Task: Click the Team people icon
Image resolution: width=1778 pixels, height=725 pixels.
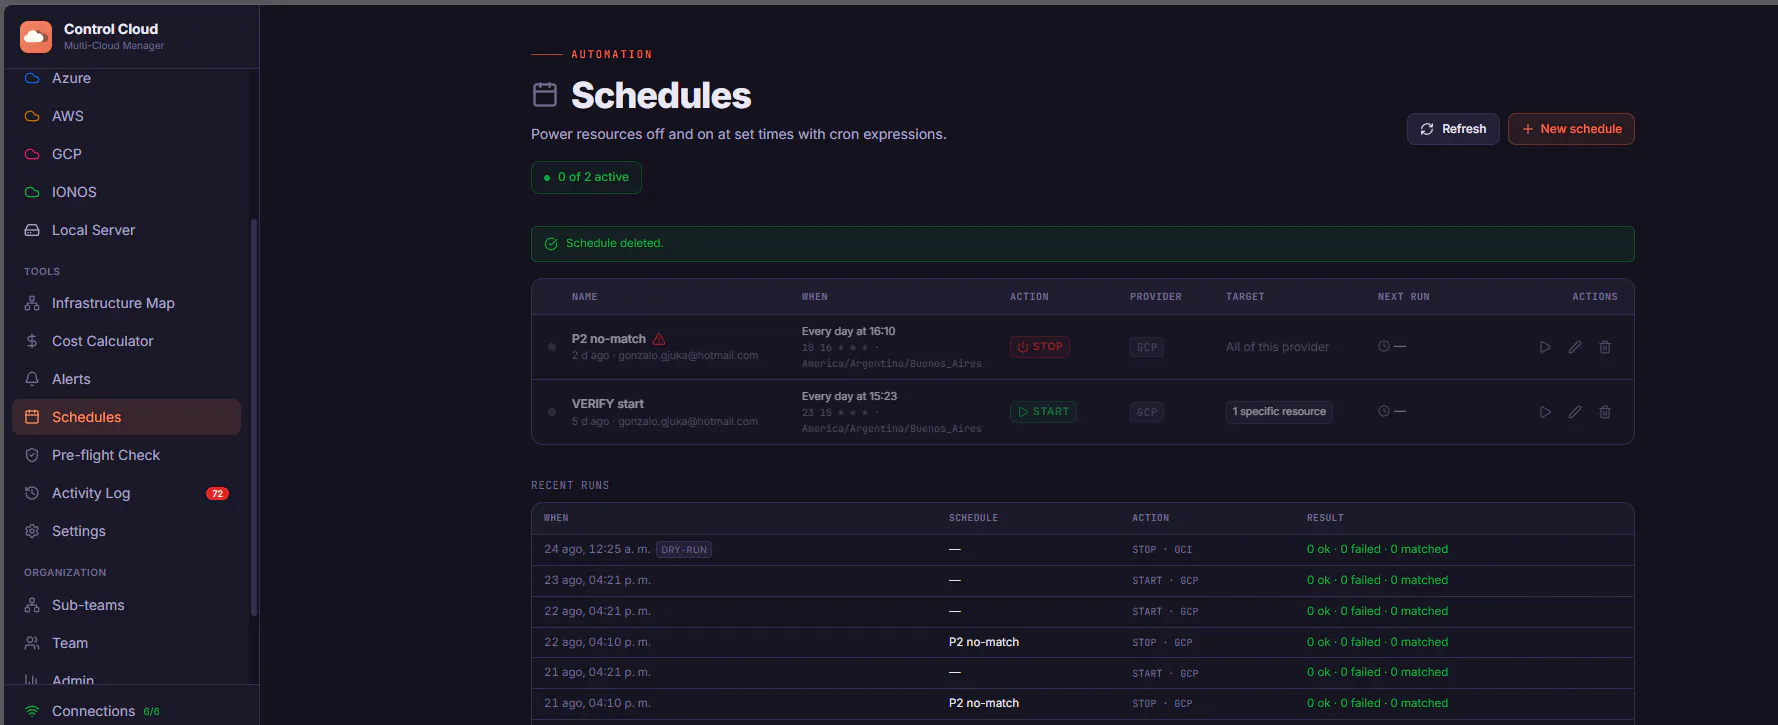Action: (32, 643)
